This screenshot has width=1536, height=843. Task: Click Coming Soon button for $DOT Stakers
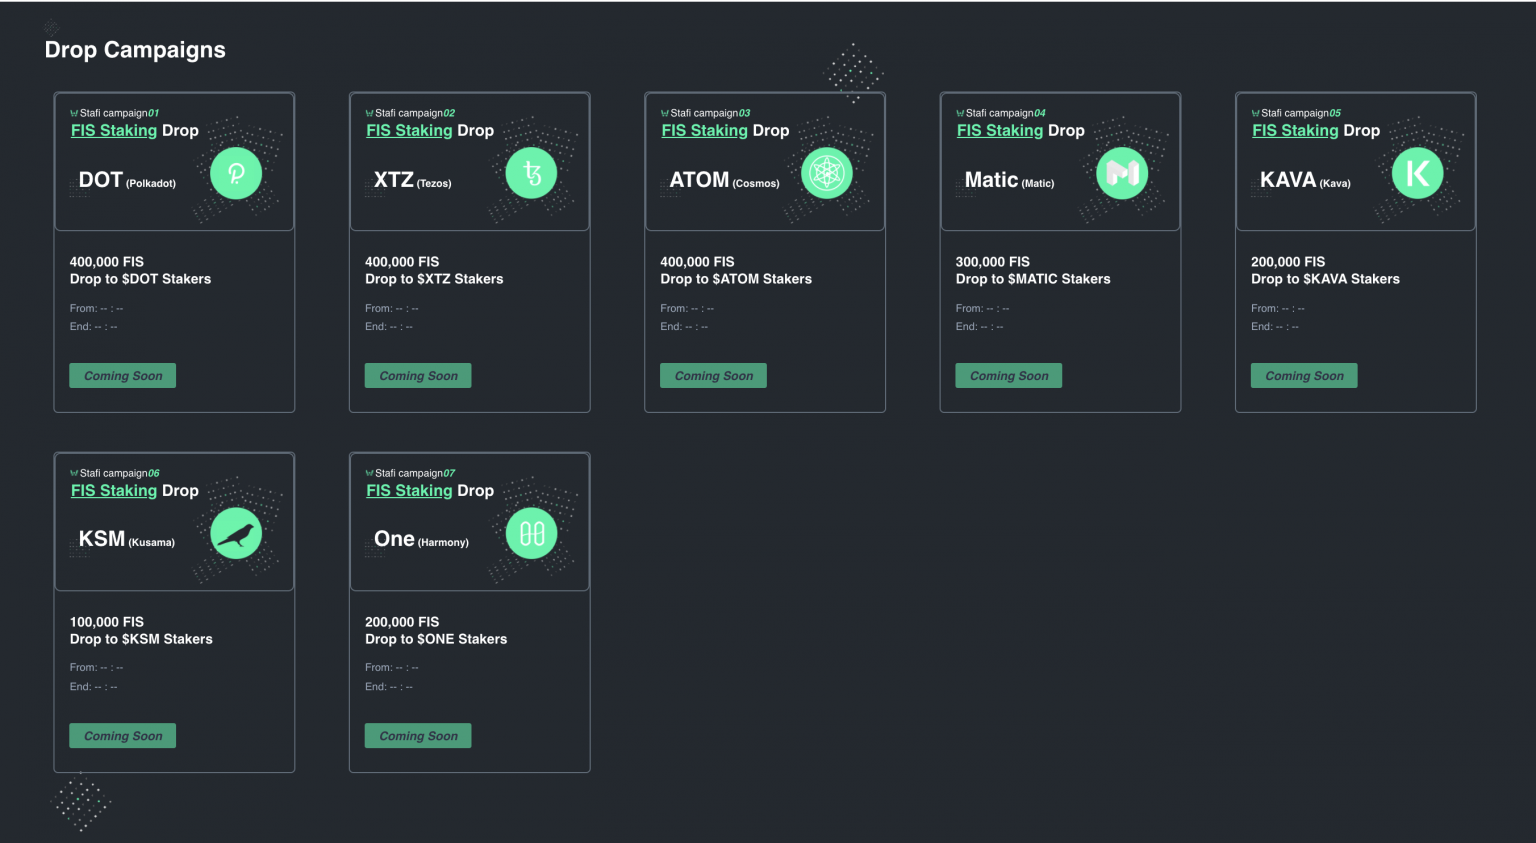point(123,376)
